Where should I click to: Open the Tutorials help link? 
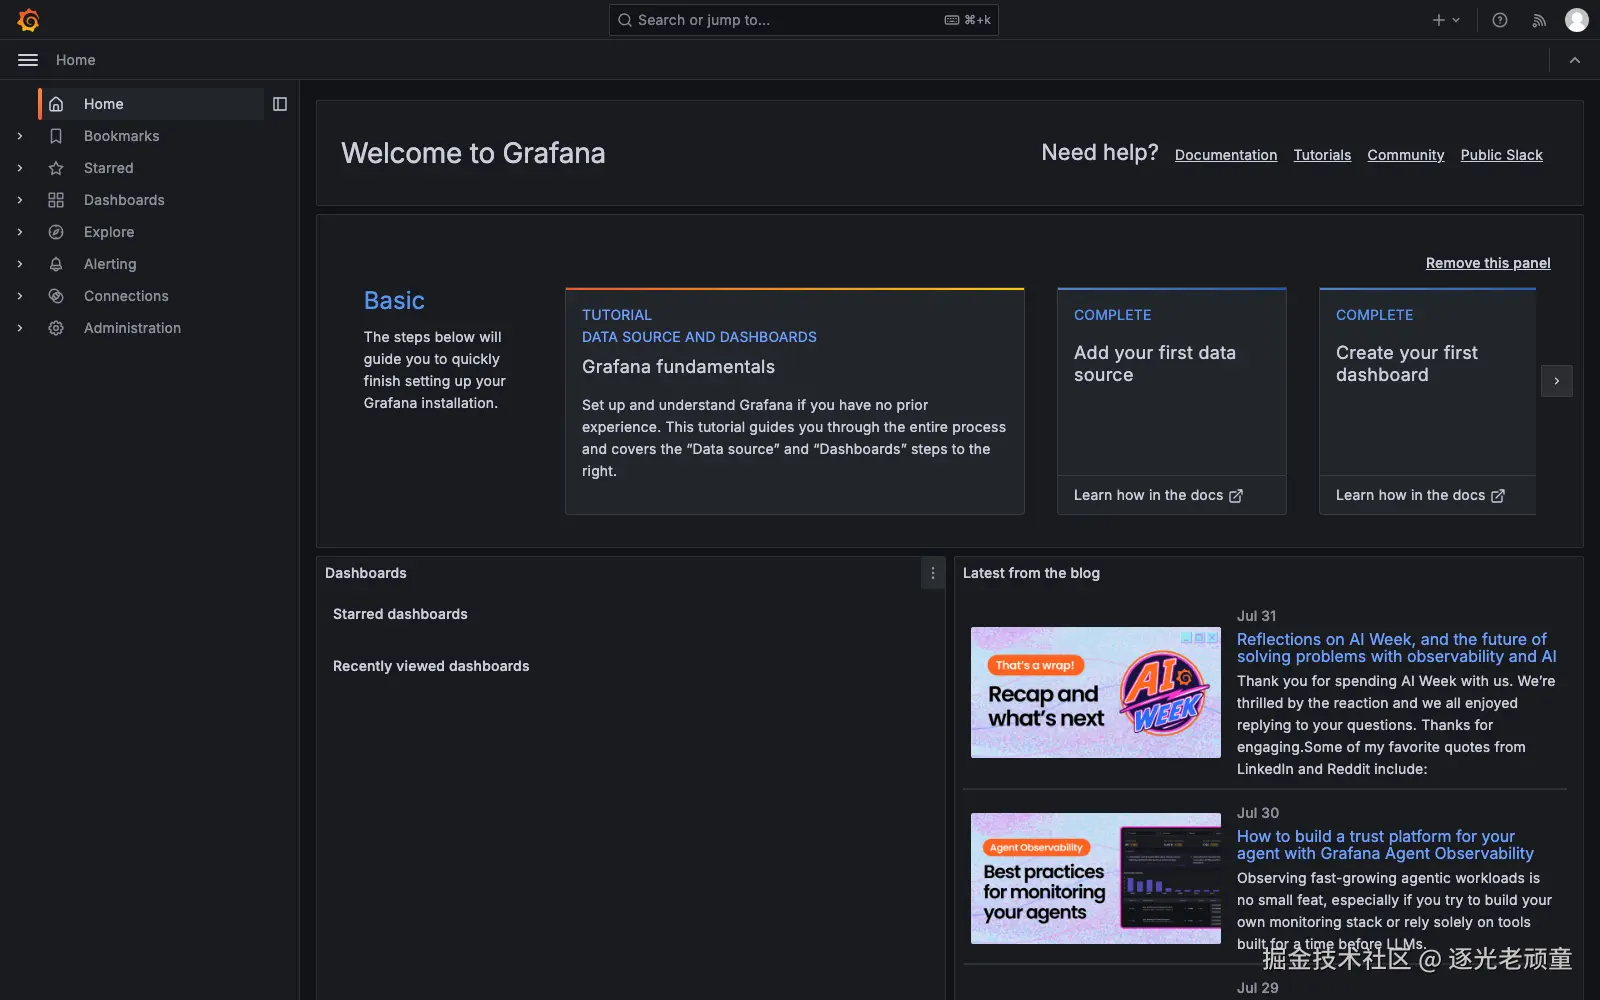[1322, 155]
